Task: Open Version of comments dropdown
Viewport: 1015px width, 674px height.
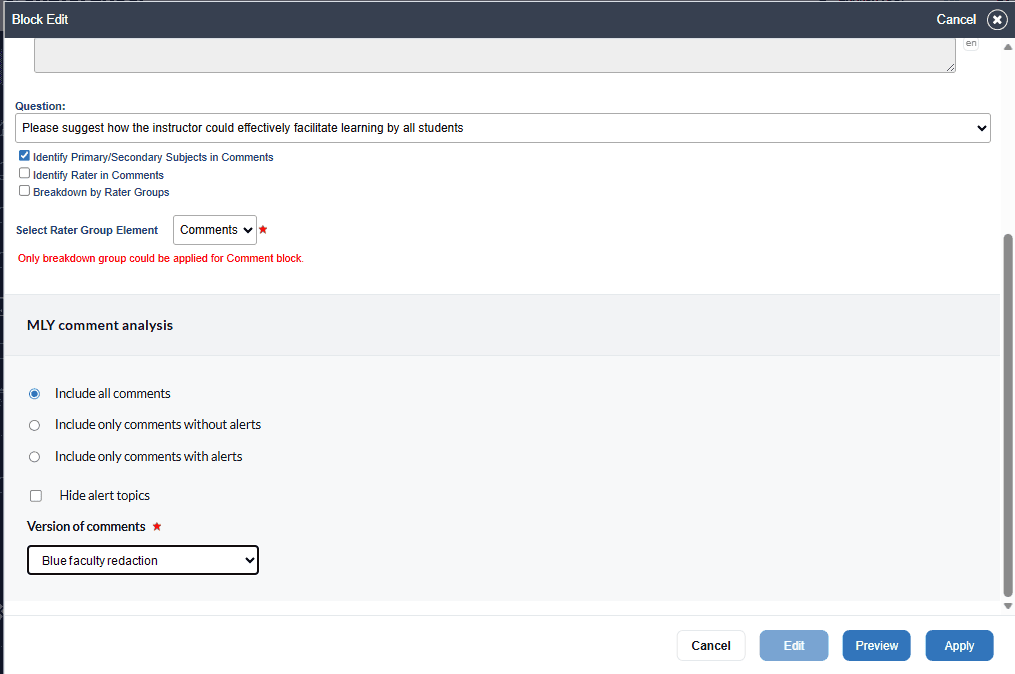Action: [142, 561]
